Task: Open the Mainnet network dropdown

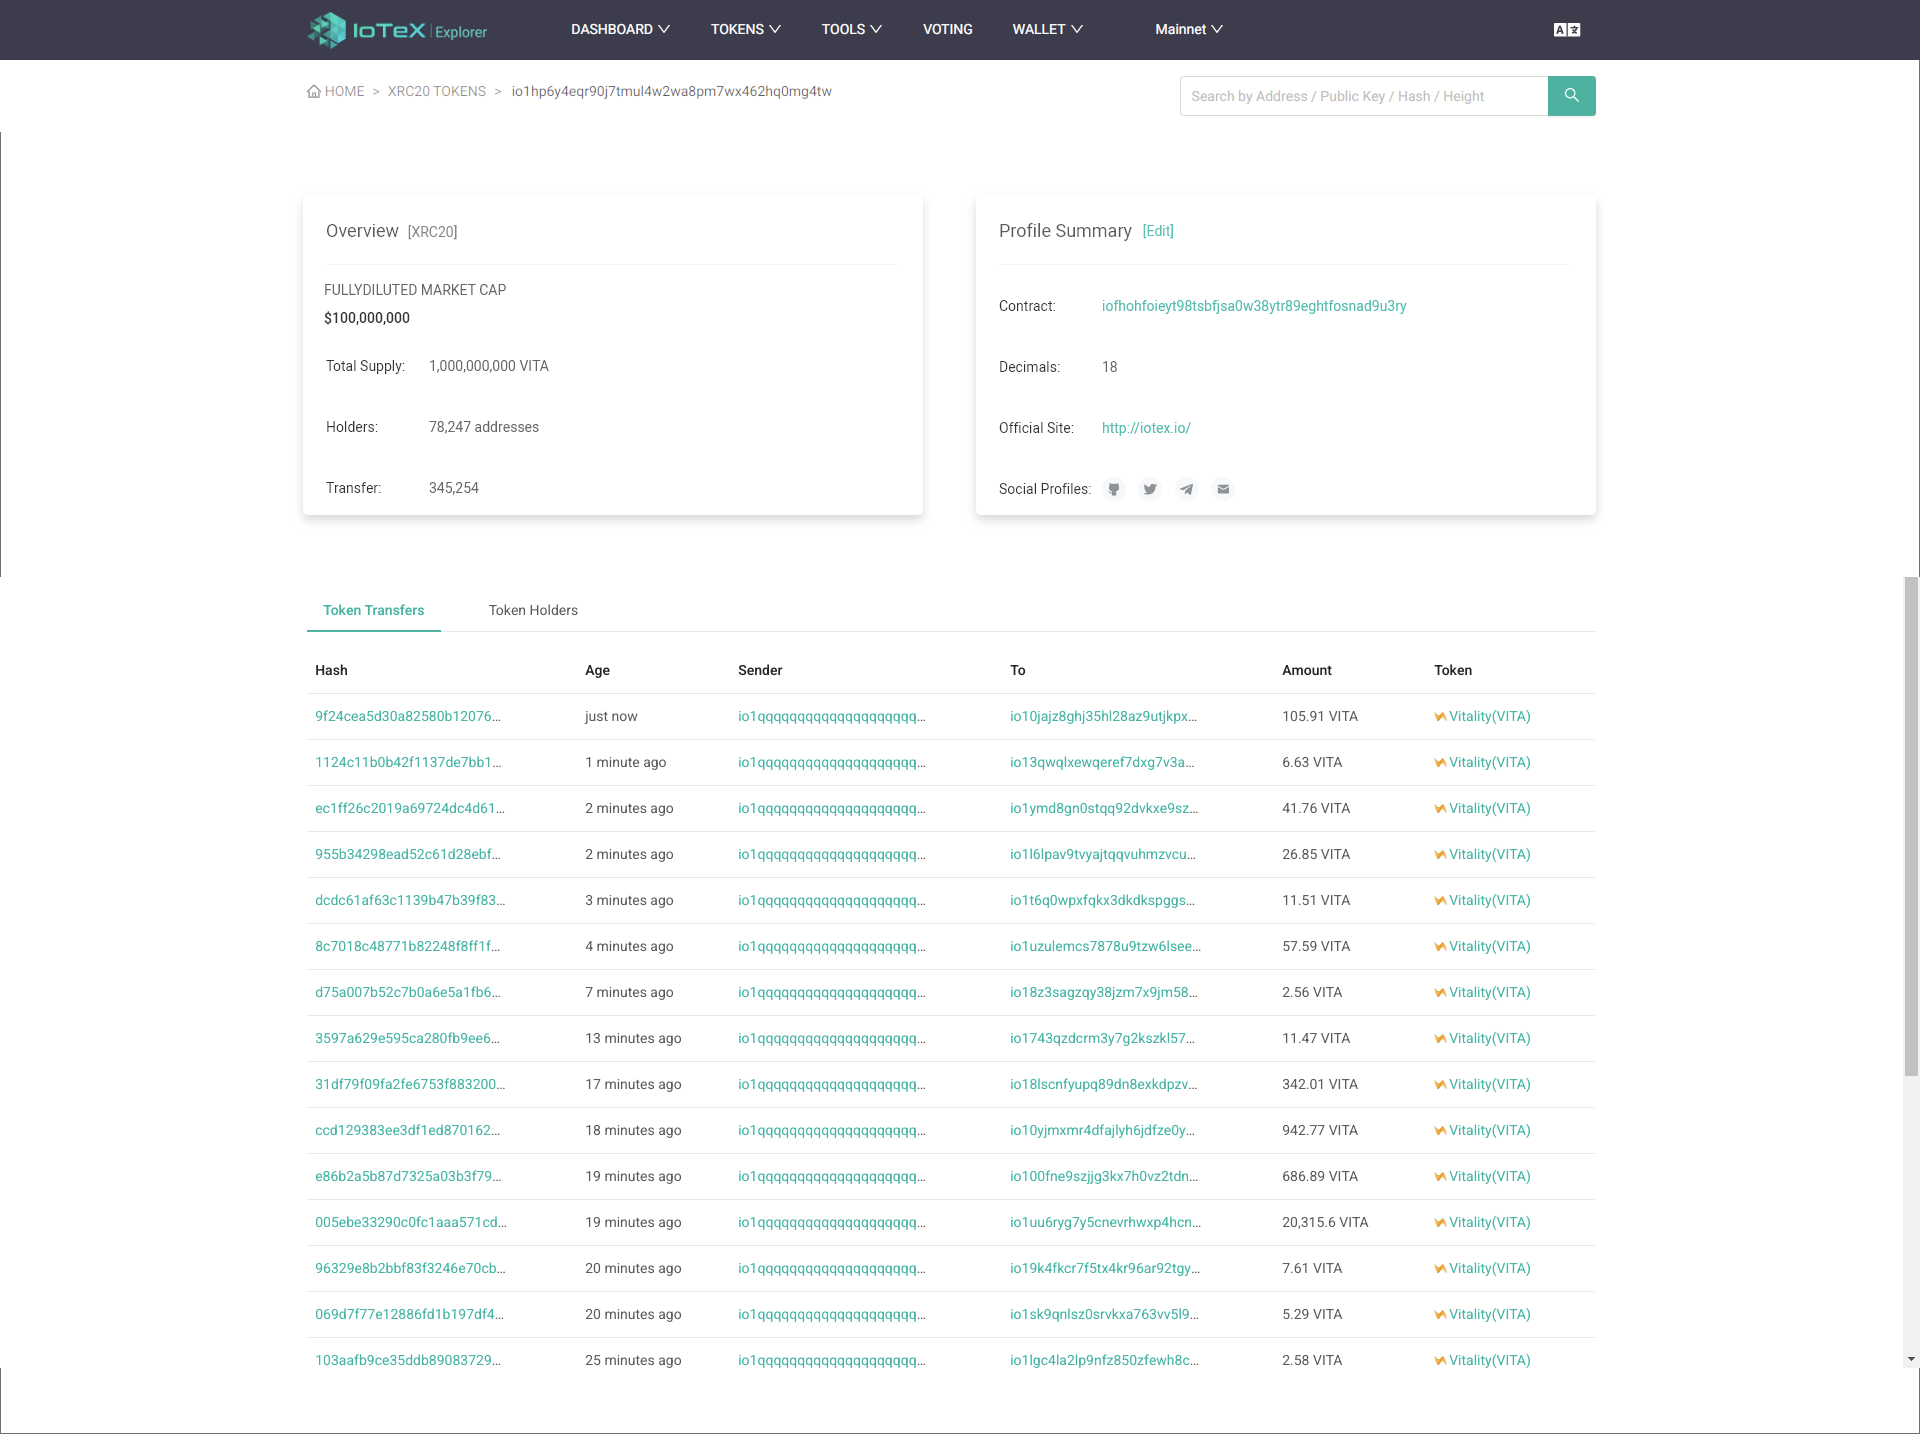Action: coord(1187,29)
